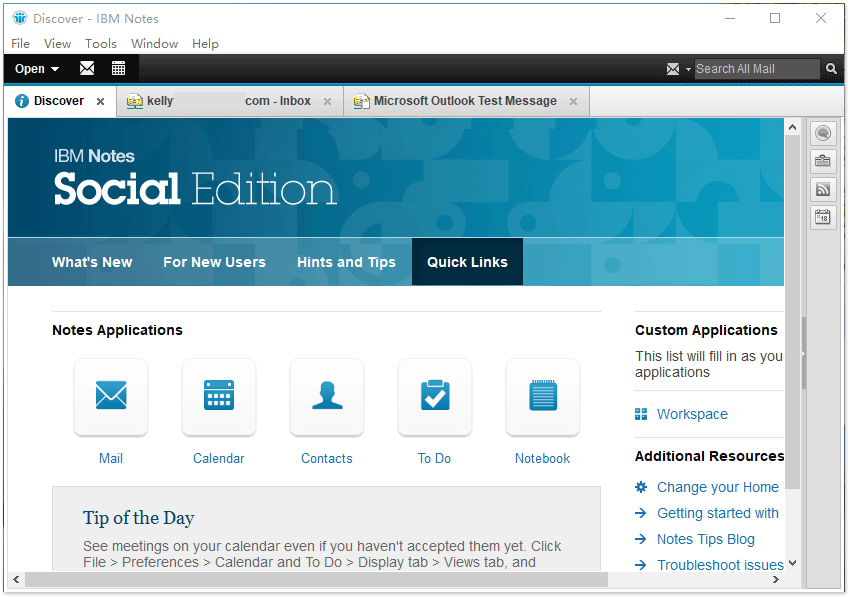Open the Calendar toolbar grid icon

118,68
